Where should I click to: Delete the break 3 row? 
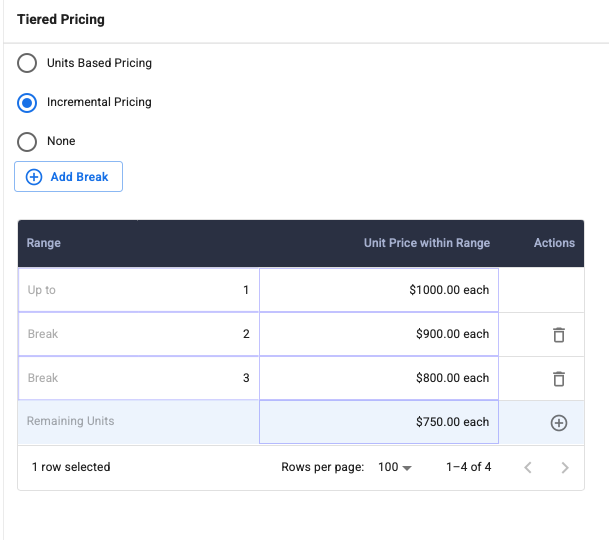[x=559, y=379]
